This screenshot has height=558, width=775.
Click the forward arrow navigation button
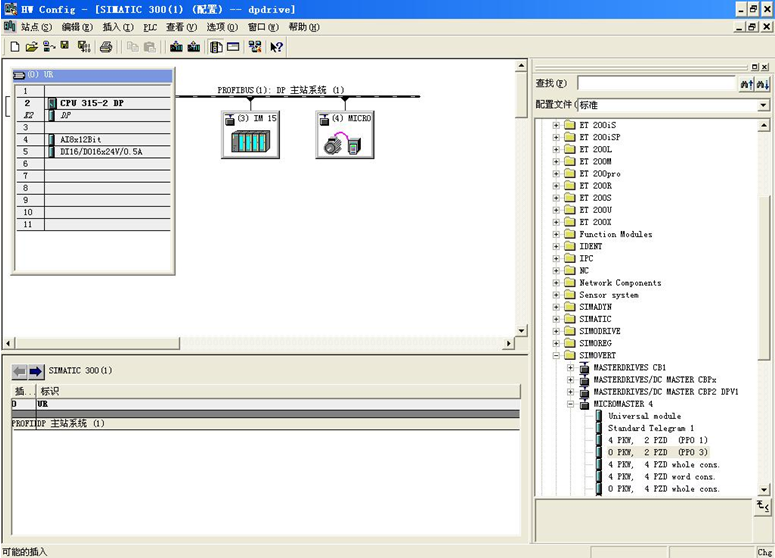(x=36, y=371)
